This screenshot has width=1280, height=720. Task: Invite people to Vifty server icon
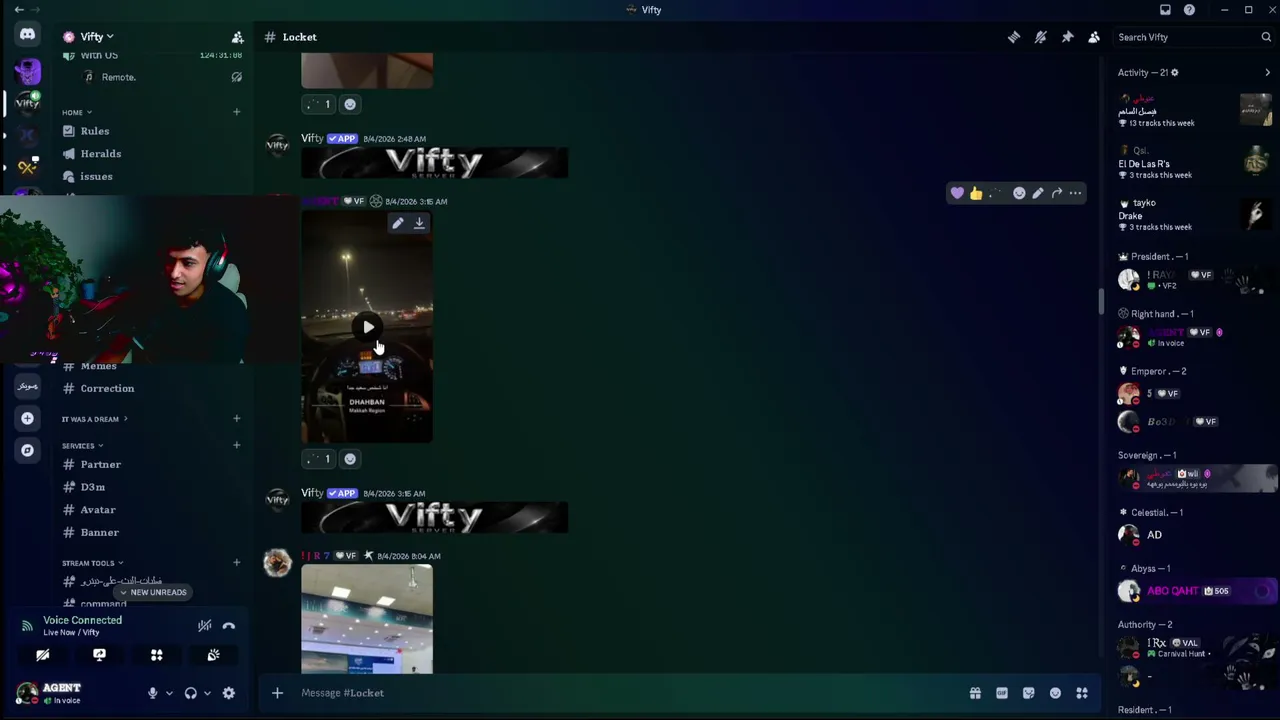pyautogui.click(x=237, y=37)
